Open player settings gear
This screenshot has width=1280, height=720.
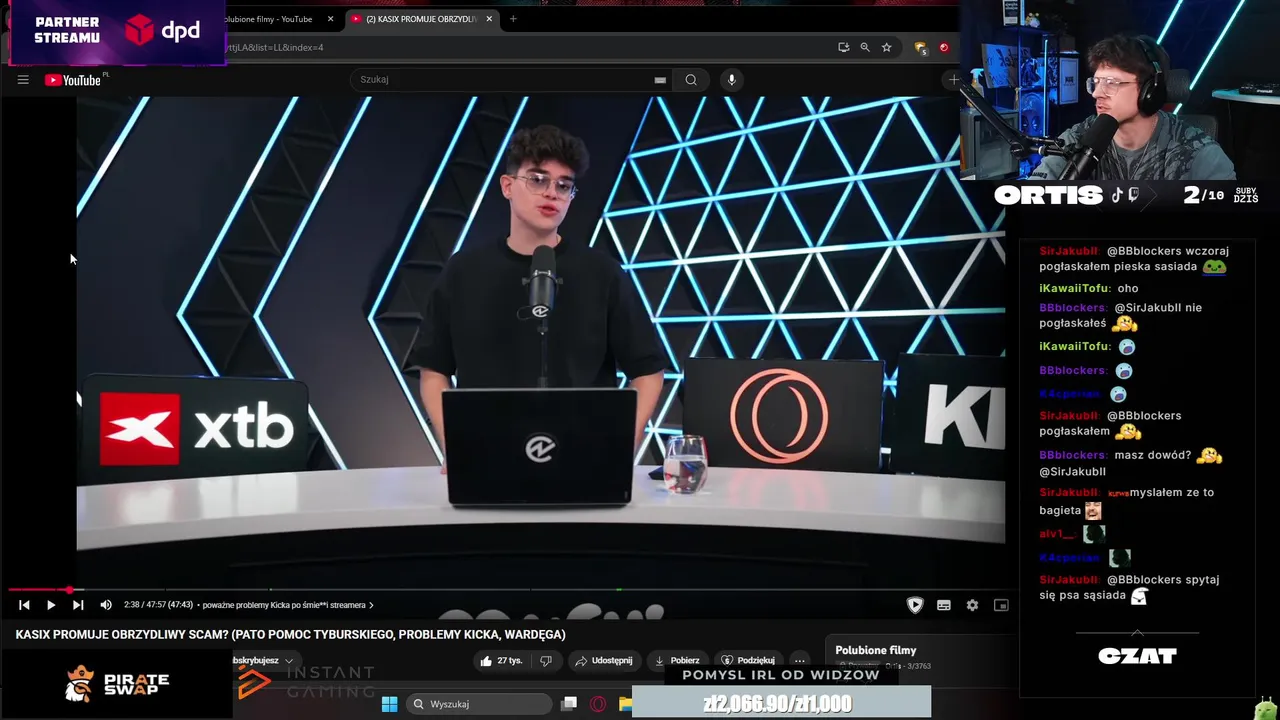point(972,605)
